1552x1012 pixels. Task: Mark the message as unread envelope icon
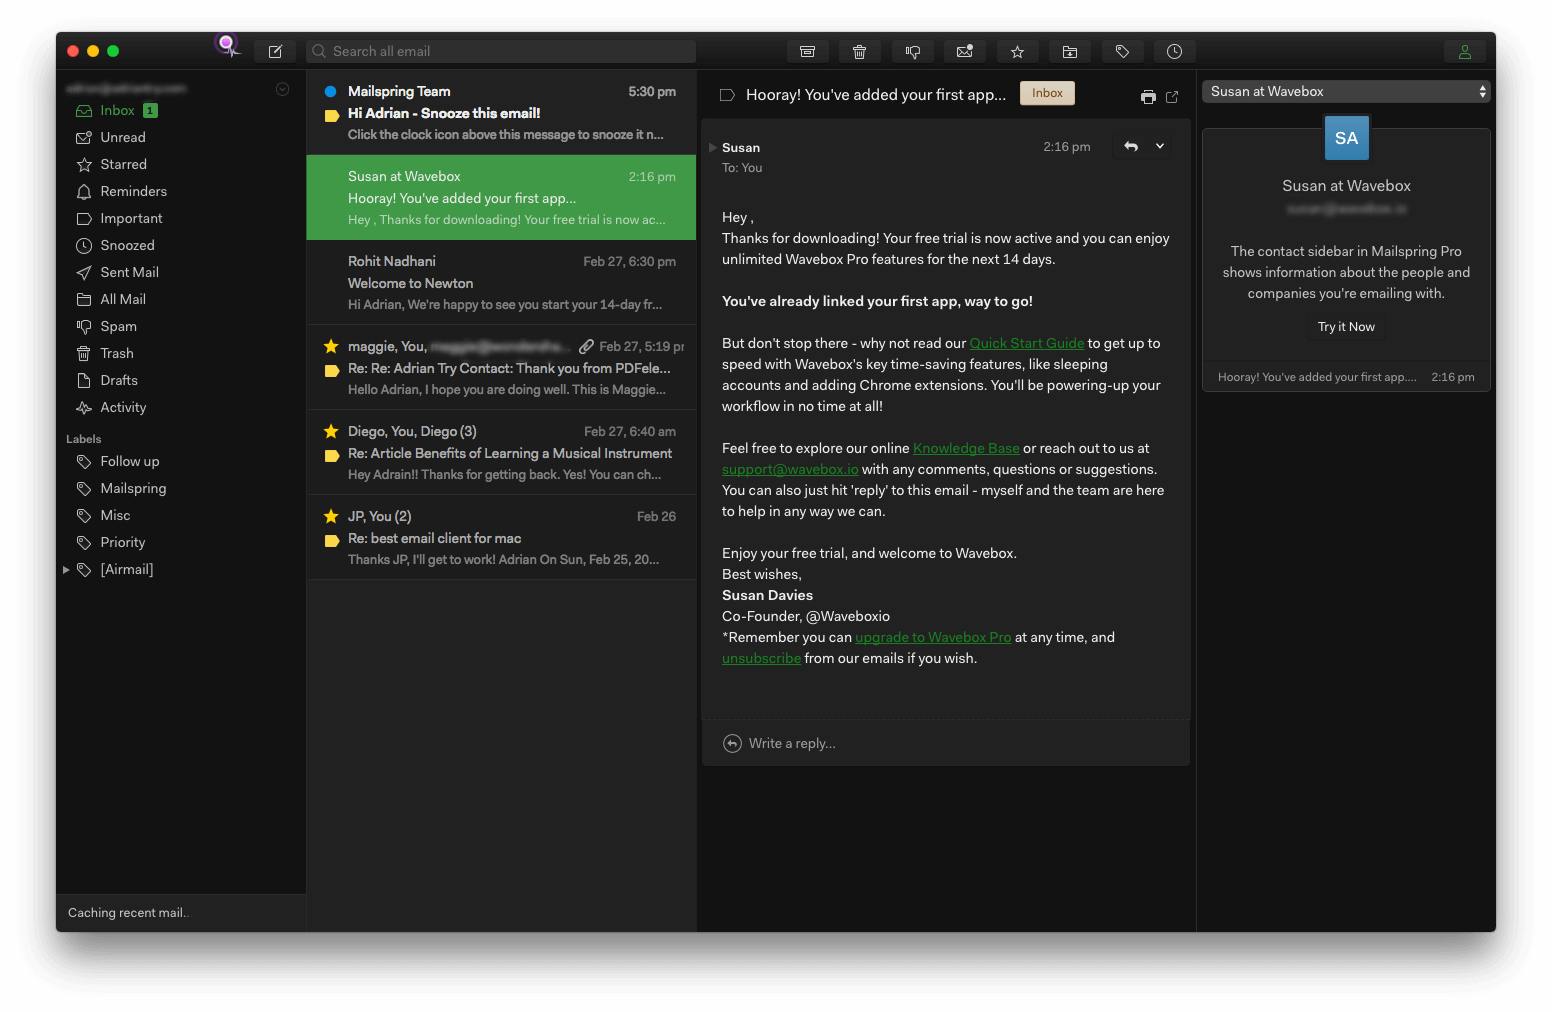965,51
